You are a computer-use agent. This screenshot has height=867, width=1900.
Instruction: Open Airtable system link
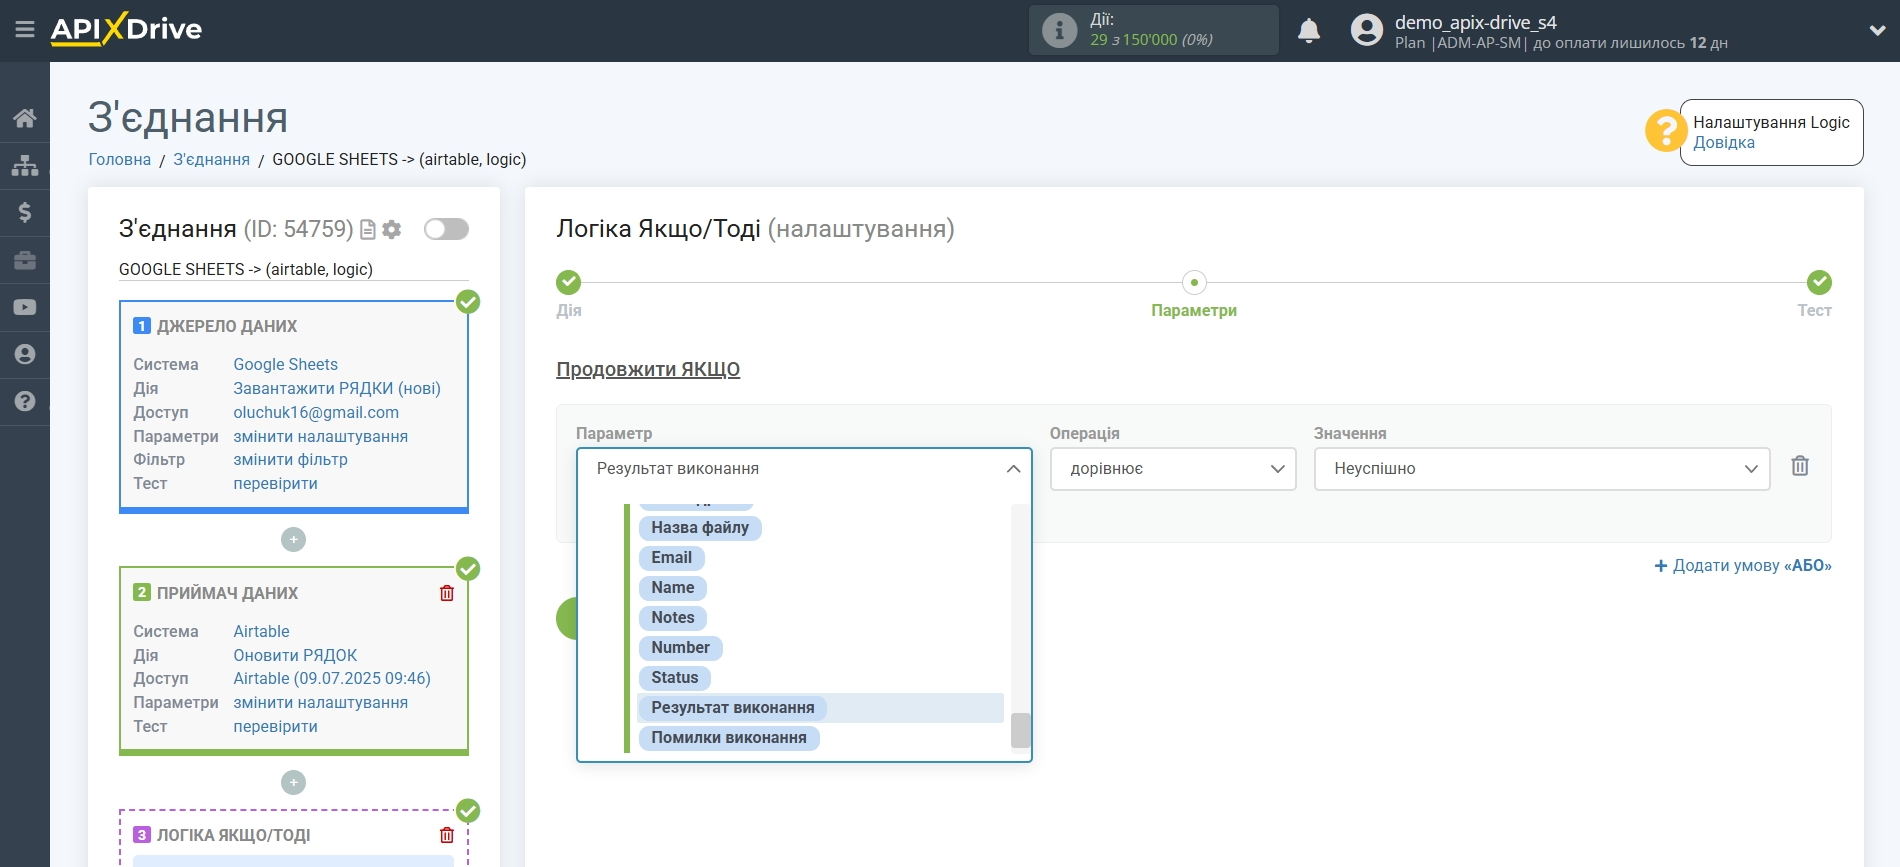[x=262, y=631]
